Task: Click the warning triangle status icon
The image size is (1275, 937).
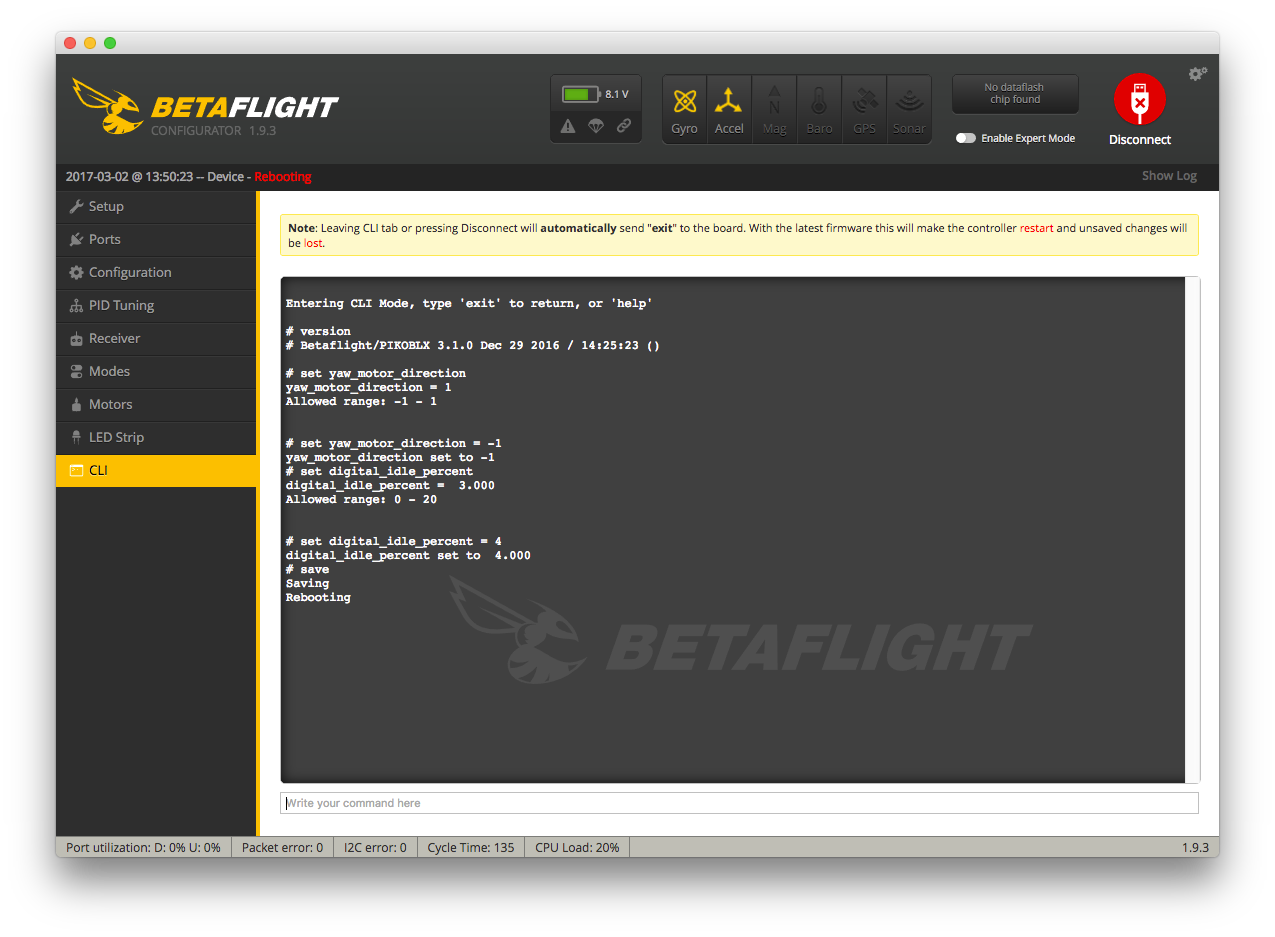Action: pos(568,126)
